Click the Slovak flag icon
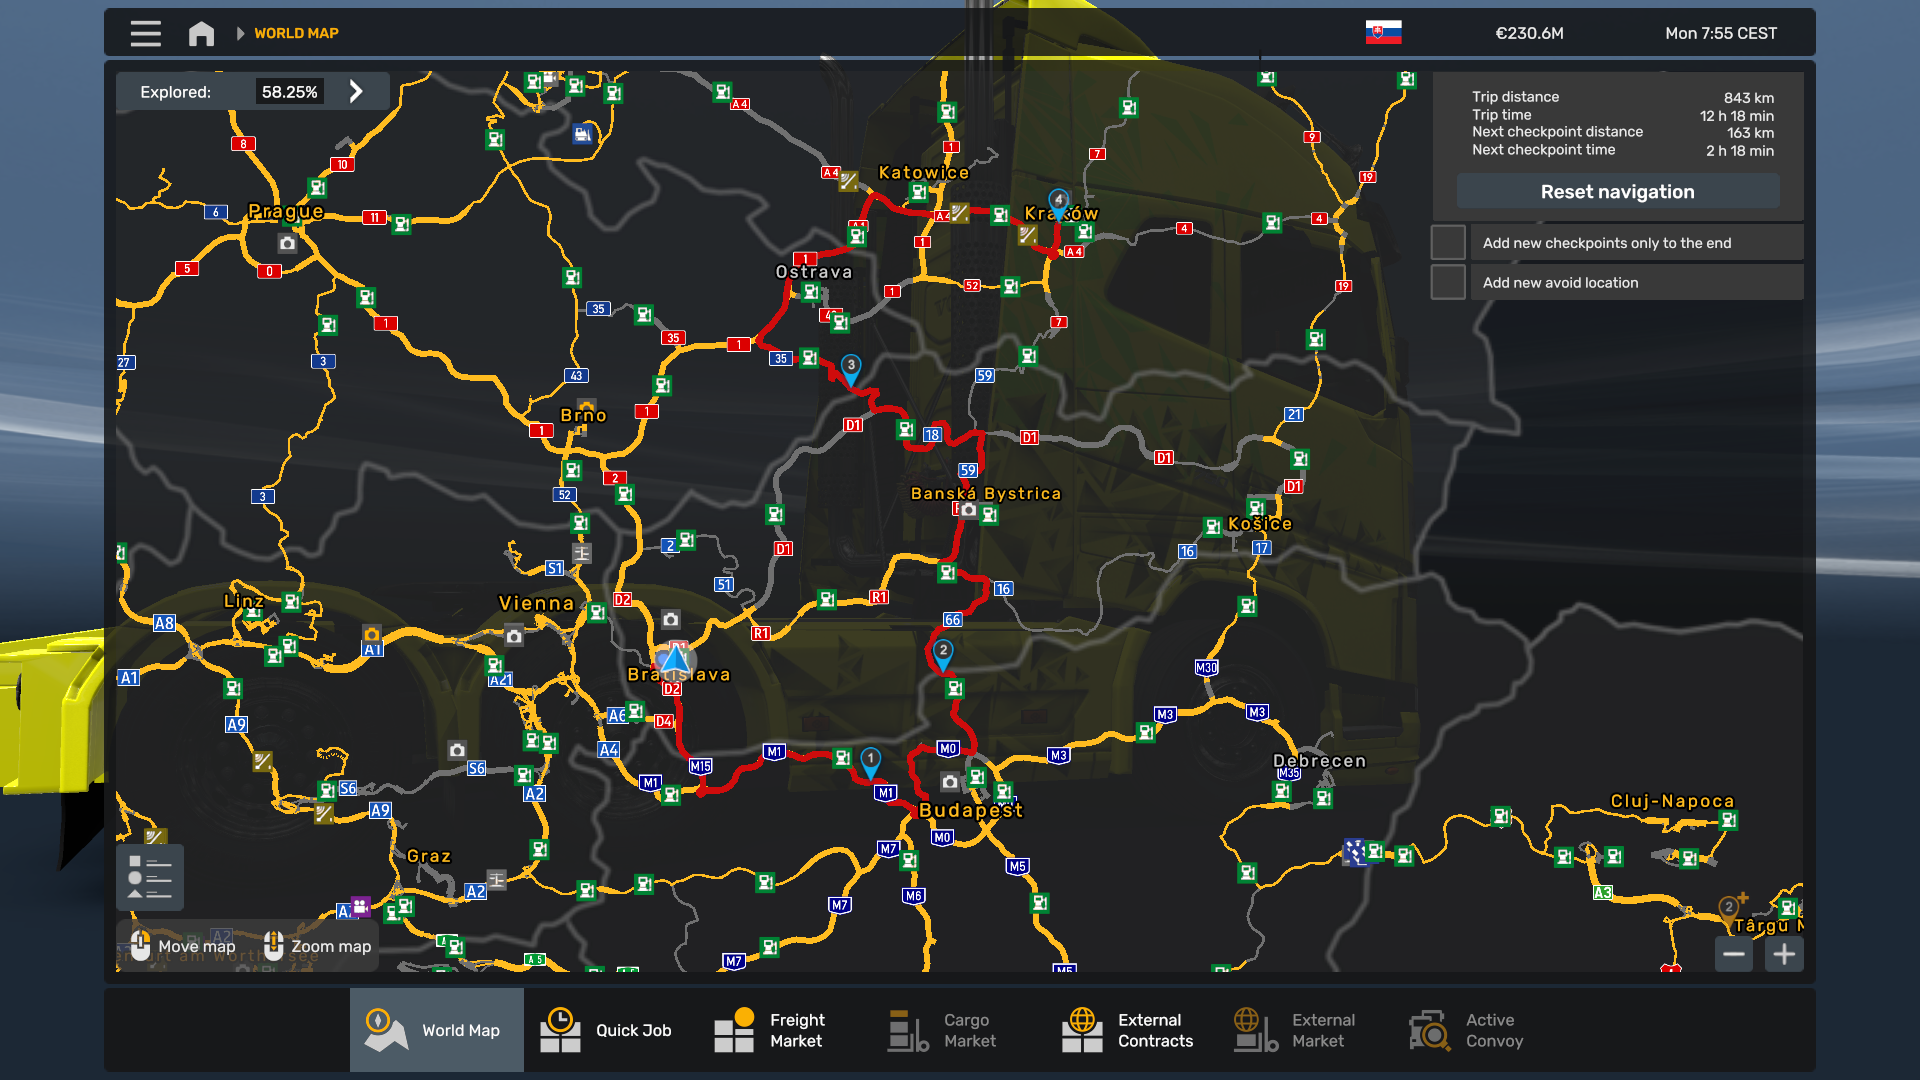The height and width of the screenshot is (1080, 1920). tap(1383, 33)
